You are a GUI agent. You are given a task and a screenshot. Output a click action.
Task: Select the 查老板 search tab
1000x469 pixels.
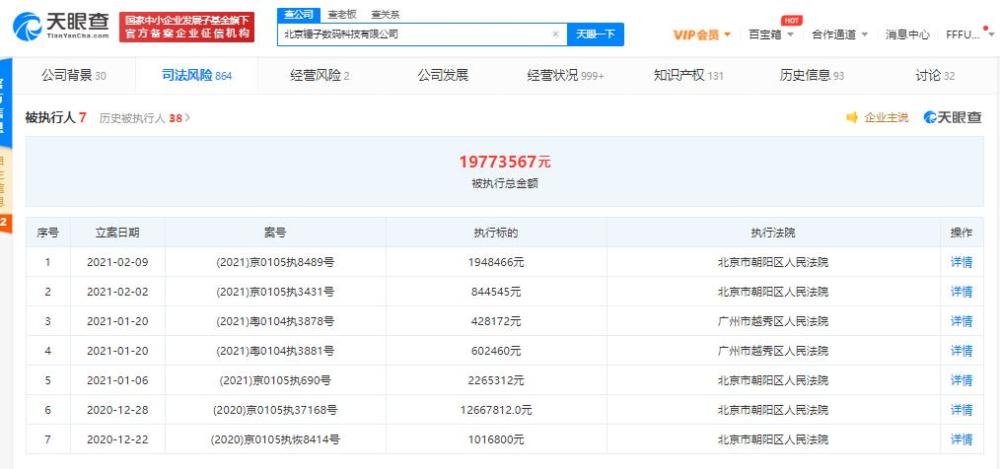(342, 15)
